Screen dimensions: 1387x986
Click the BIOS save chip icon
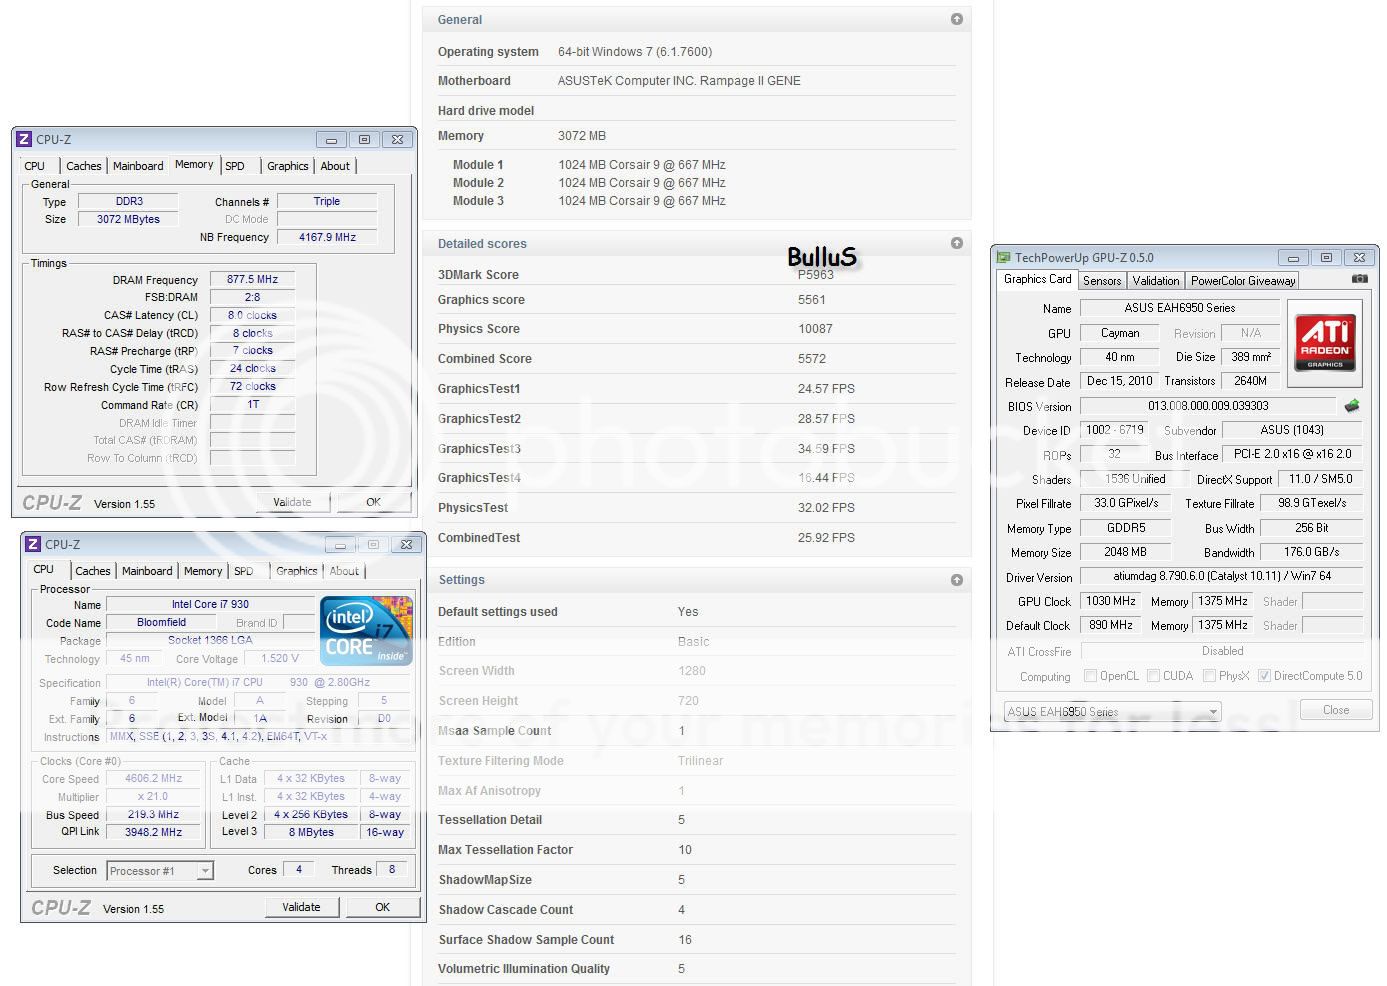click(1351, 406)
